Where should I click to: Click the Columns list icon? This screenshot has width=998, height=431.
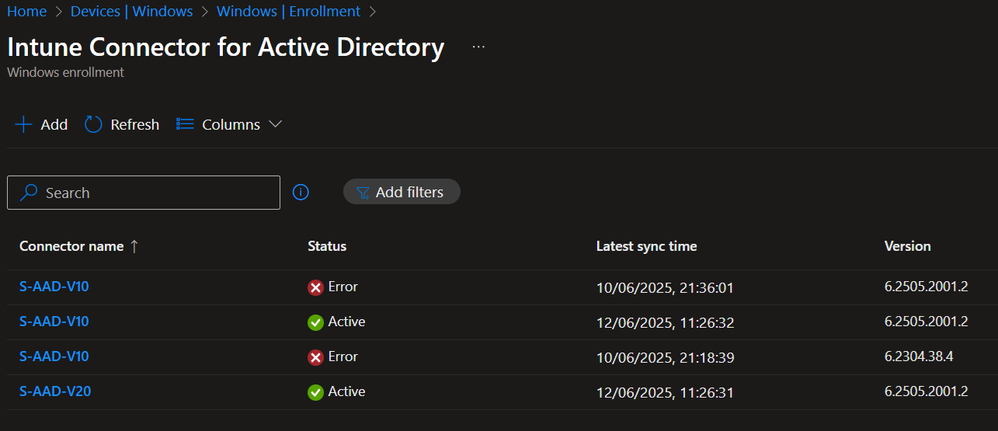(185, 124)
